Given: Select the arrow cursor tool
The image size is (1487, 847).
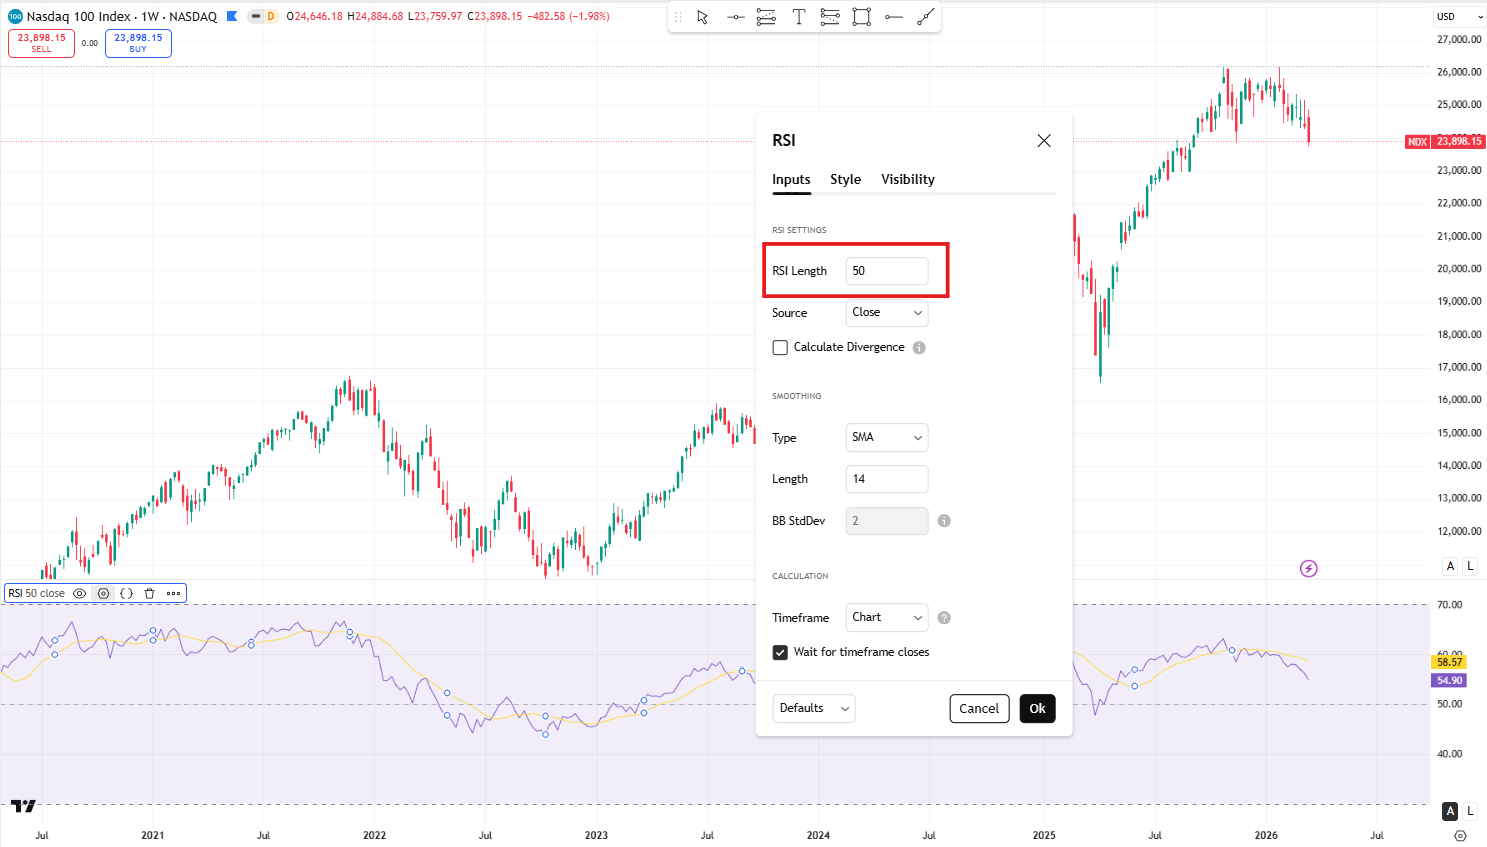Looking at the screenshot, I should 703,17.
